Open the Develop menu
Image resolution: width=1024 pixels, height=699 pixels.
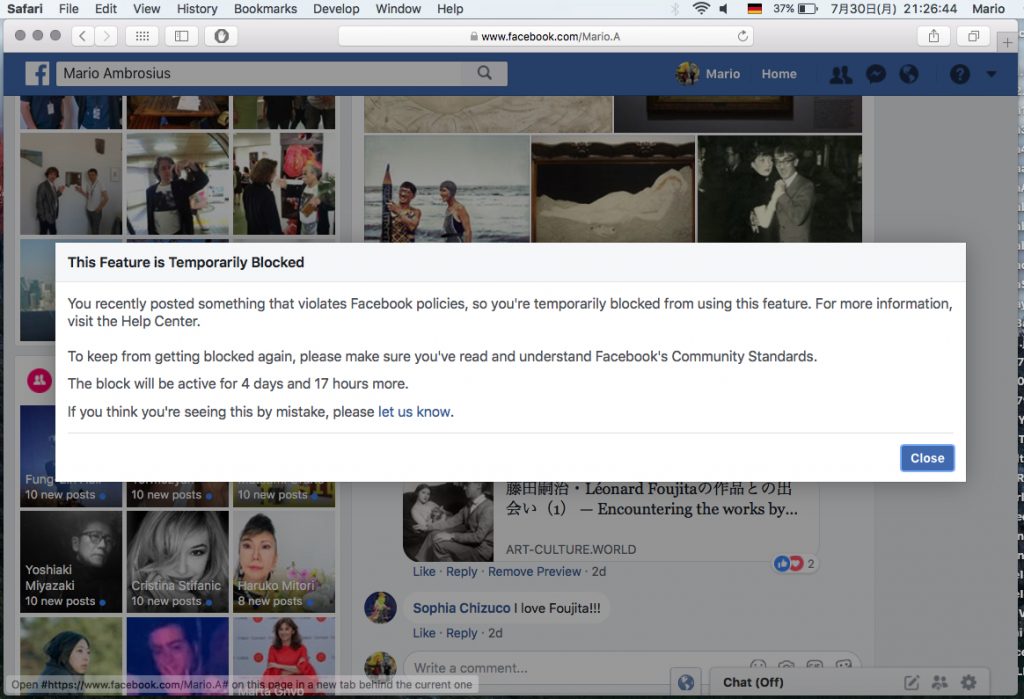[x=336, y=8]
